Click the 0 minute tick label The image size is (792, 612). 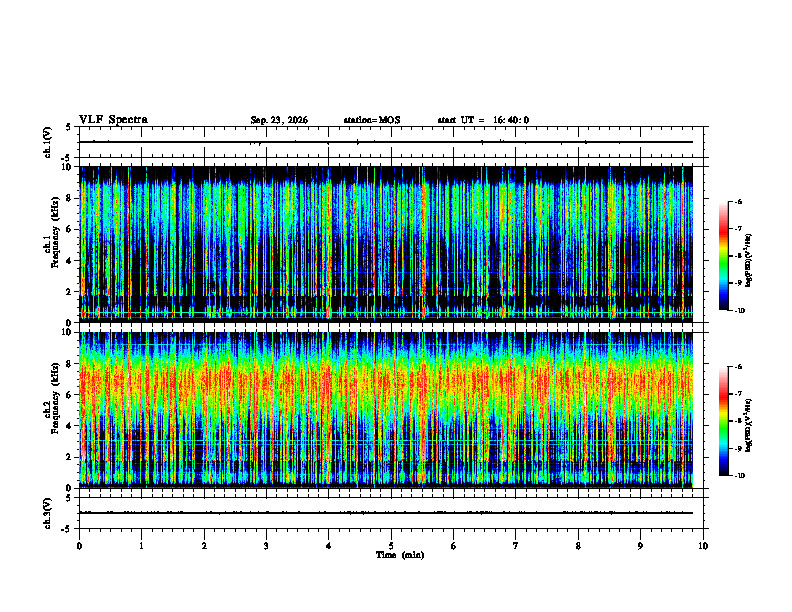pos(79,546)
